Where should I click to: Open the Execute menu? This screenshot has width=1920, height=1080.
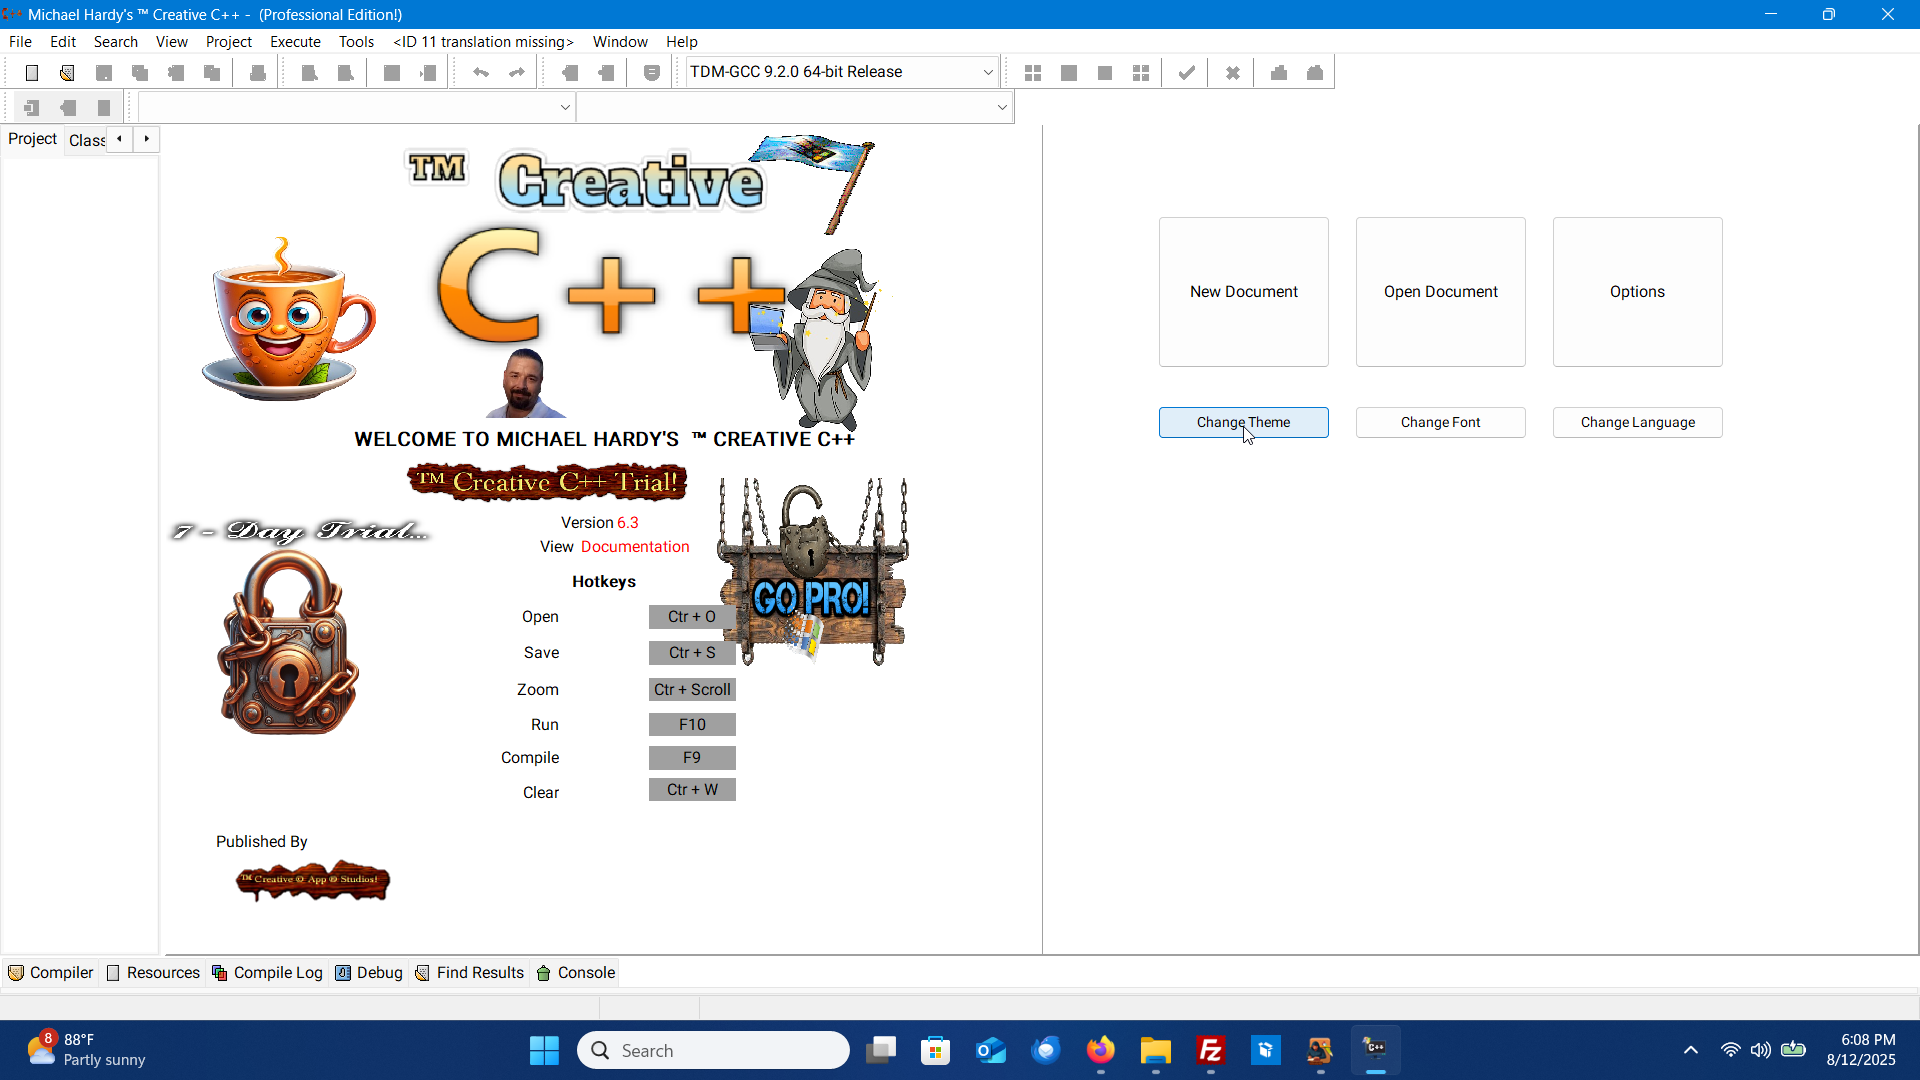click(x=295, y=42)
